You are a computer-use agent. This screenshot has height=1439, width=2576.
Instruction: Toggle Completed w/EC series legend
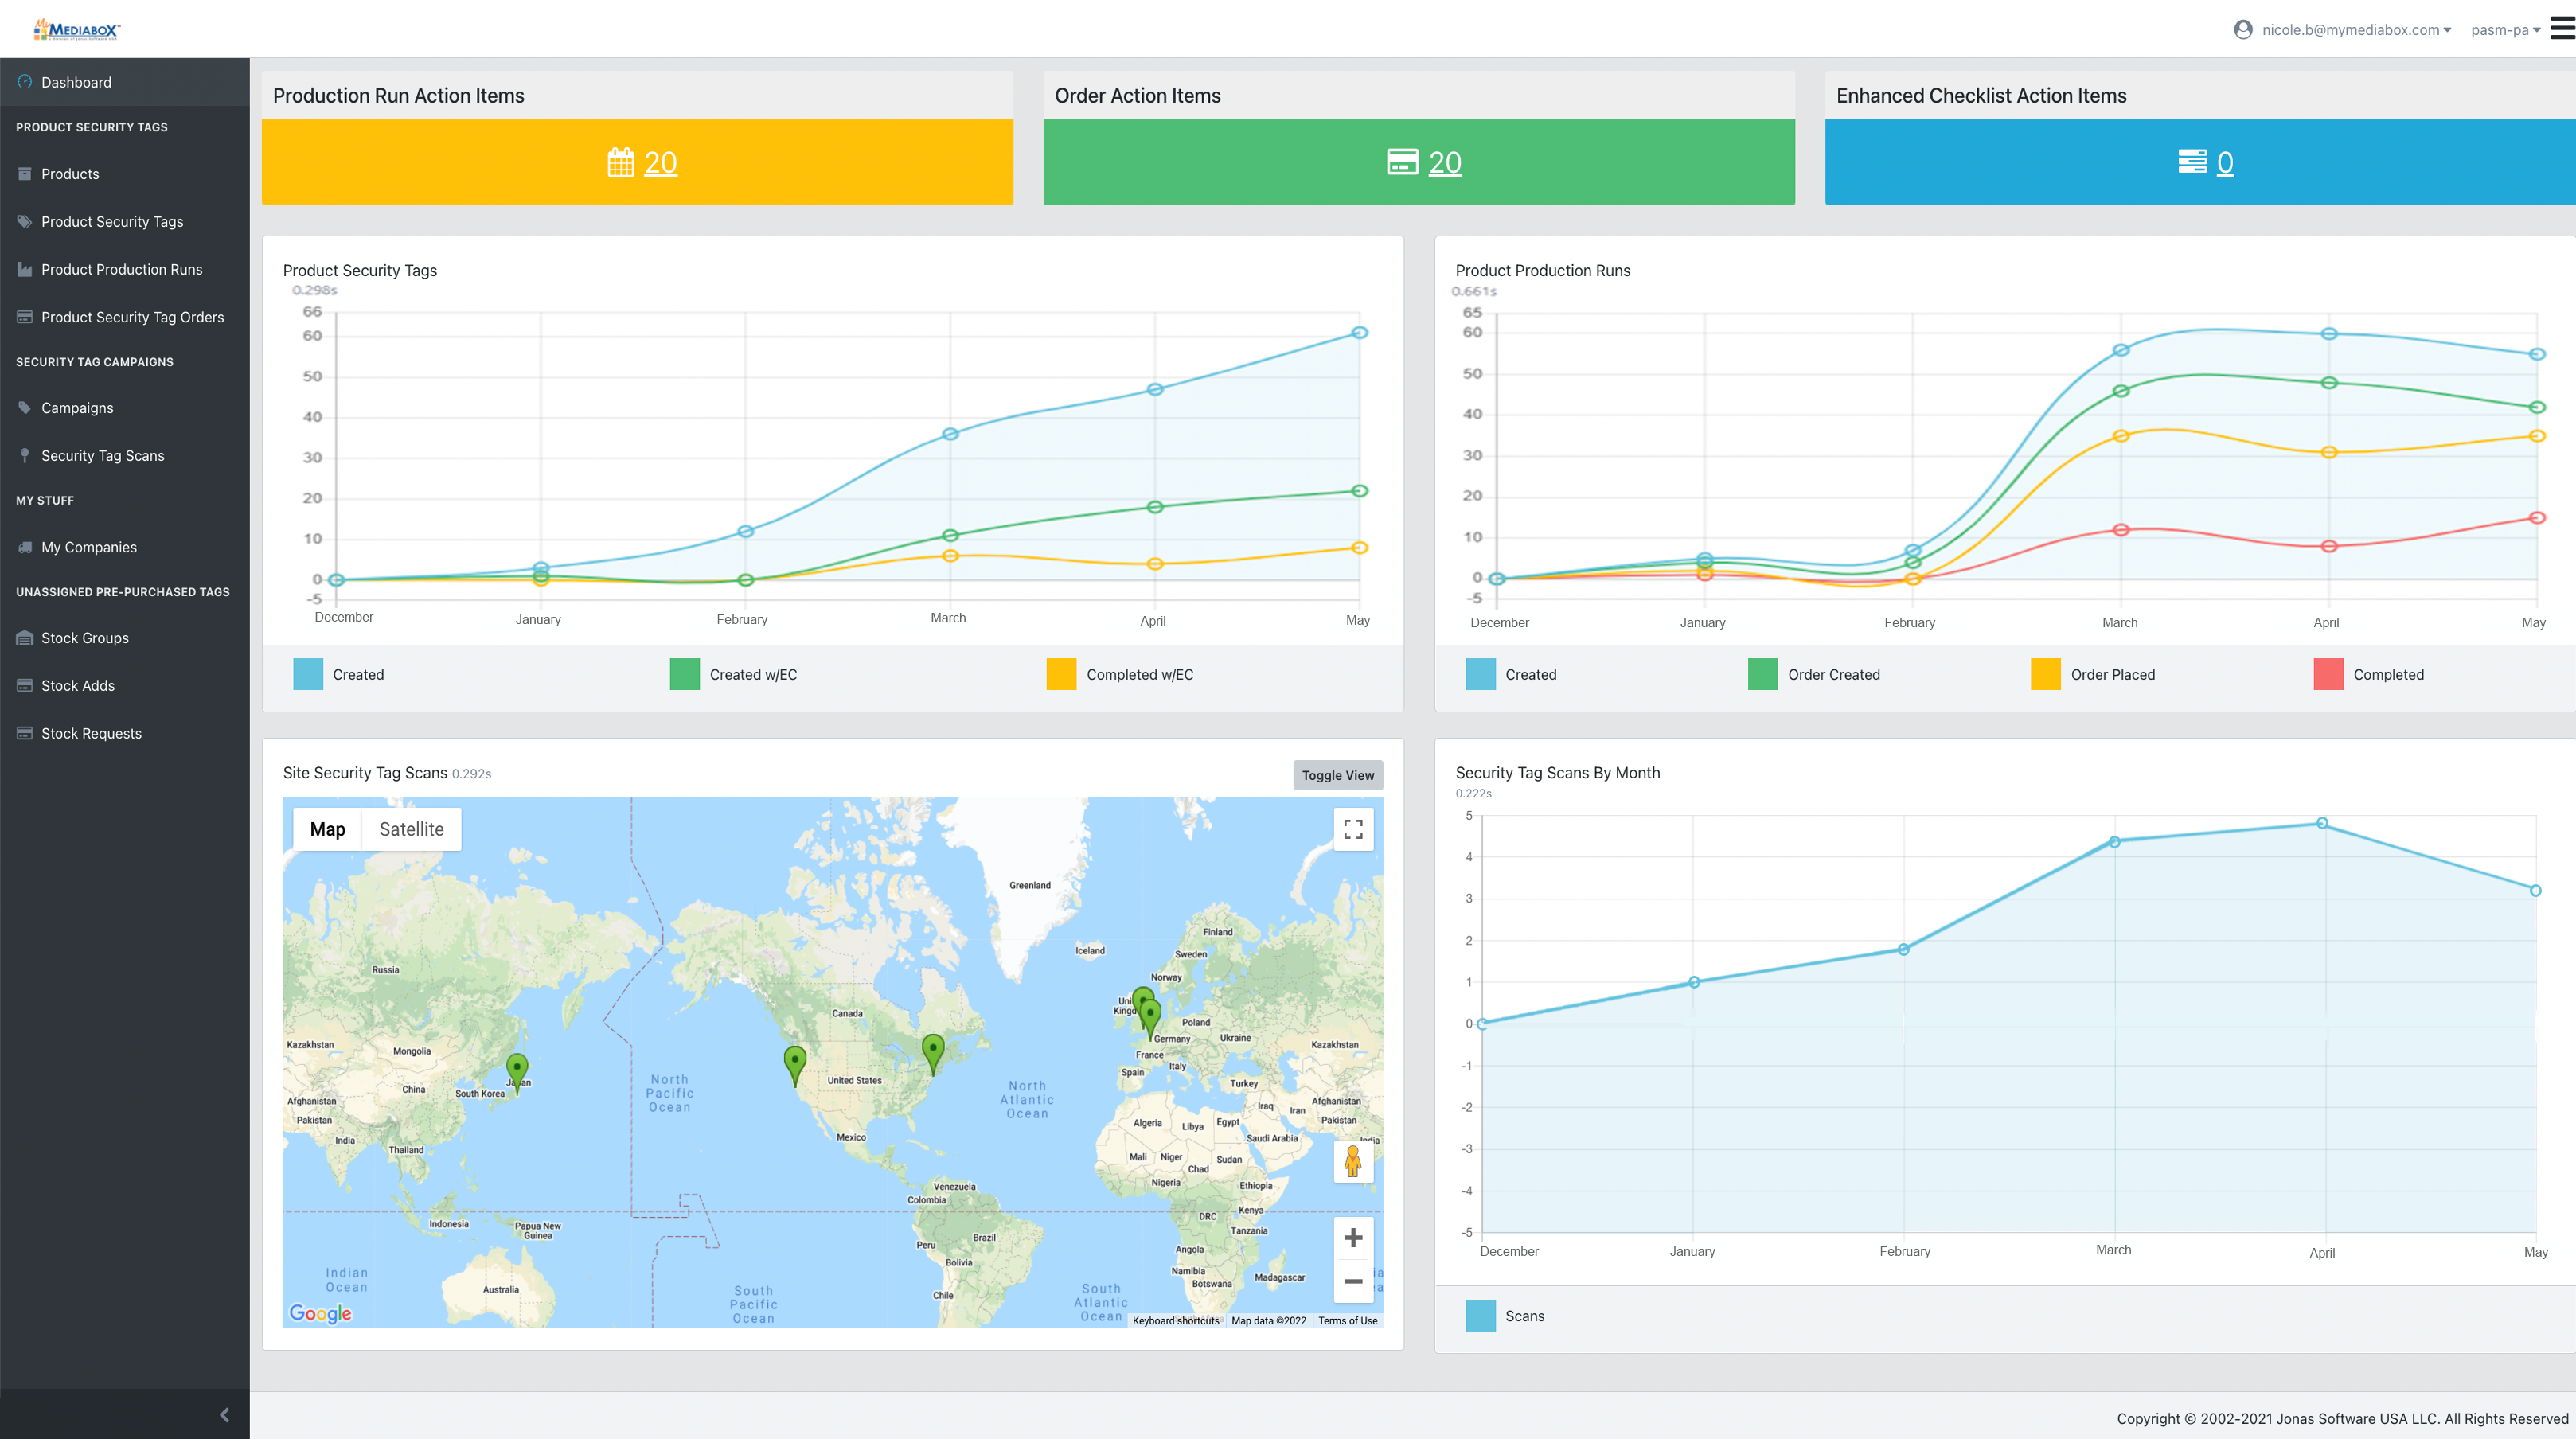1119,674
